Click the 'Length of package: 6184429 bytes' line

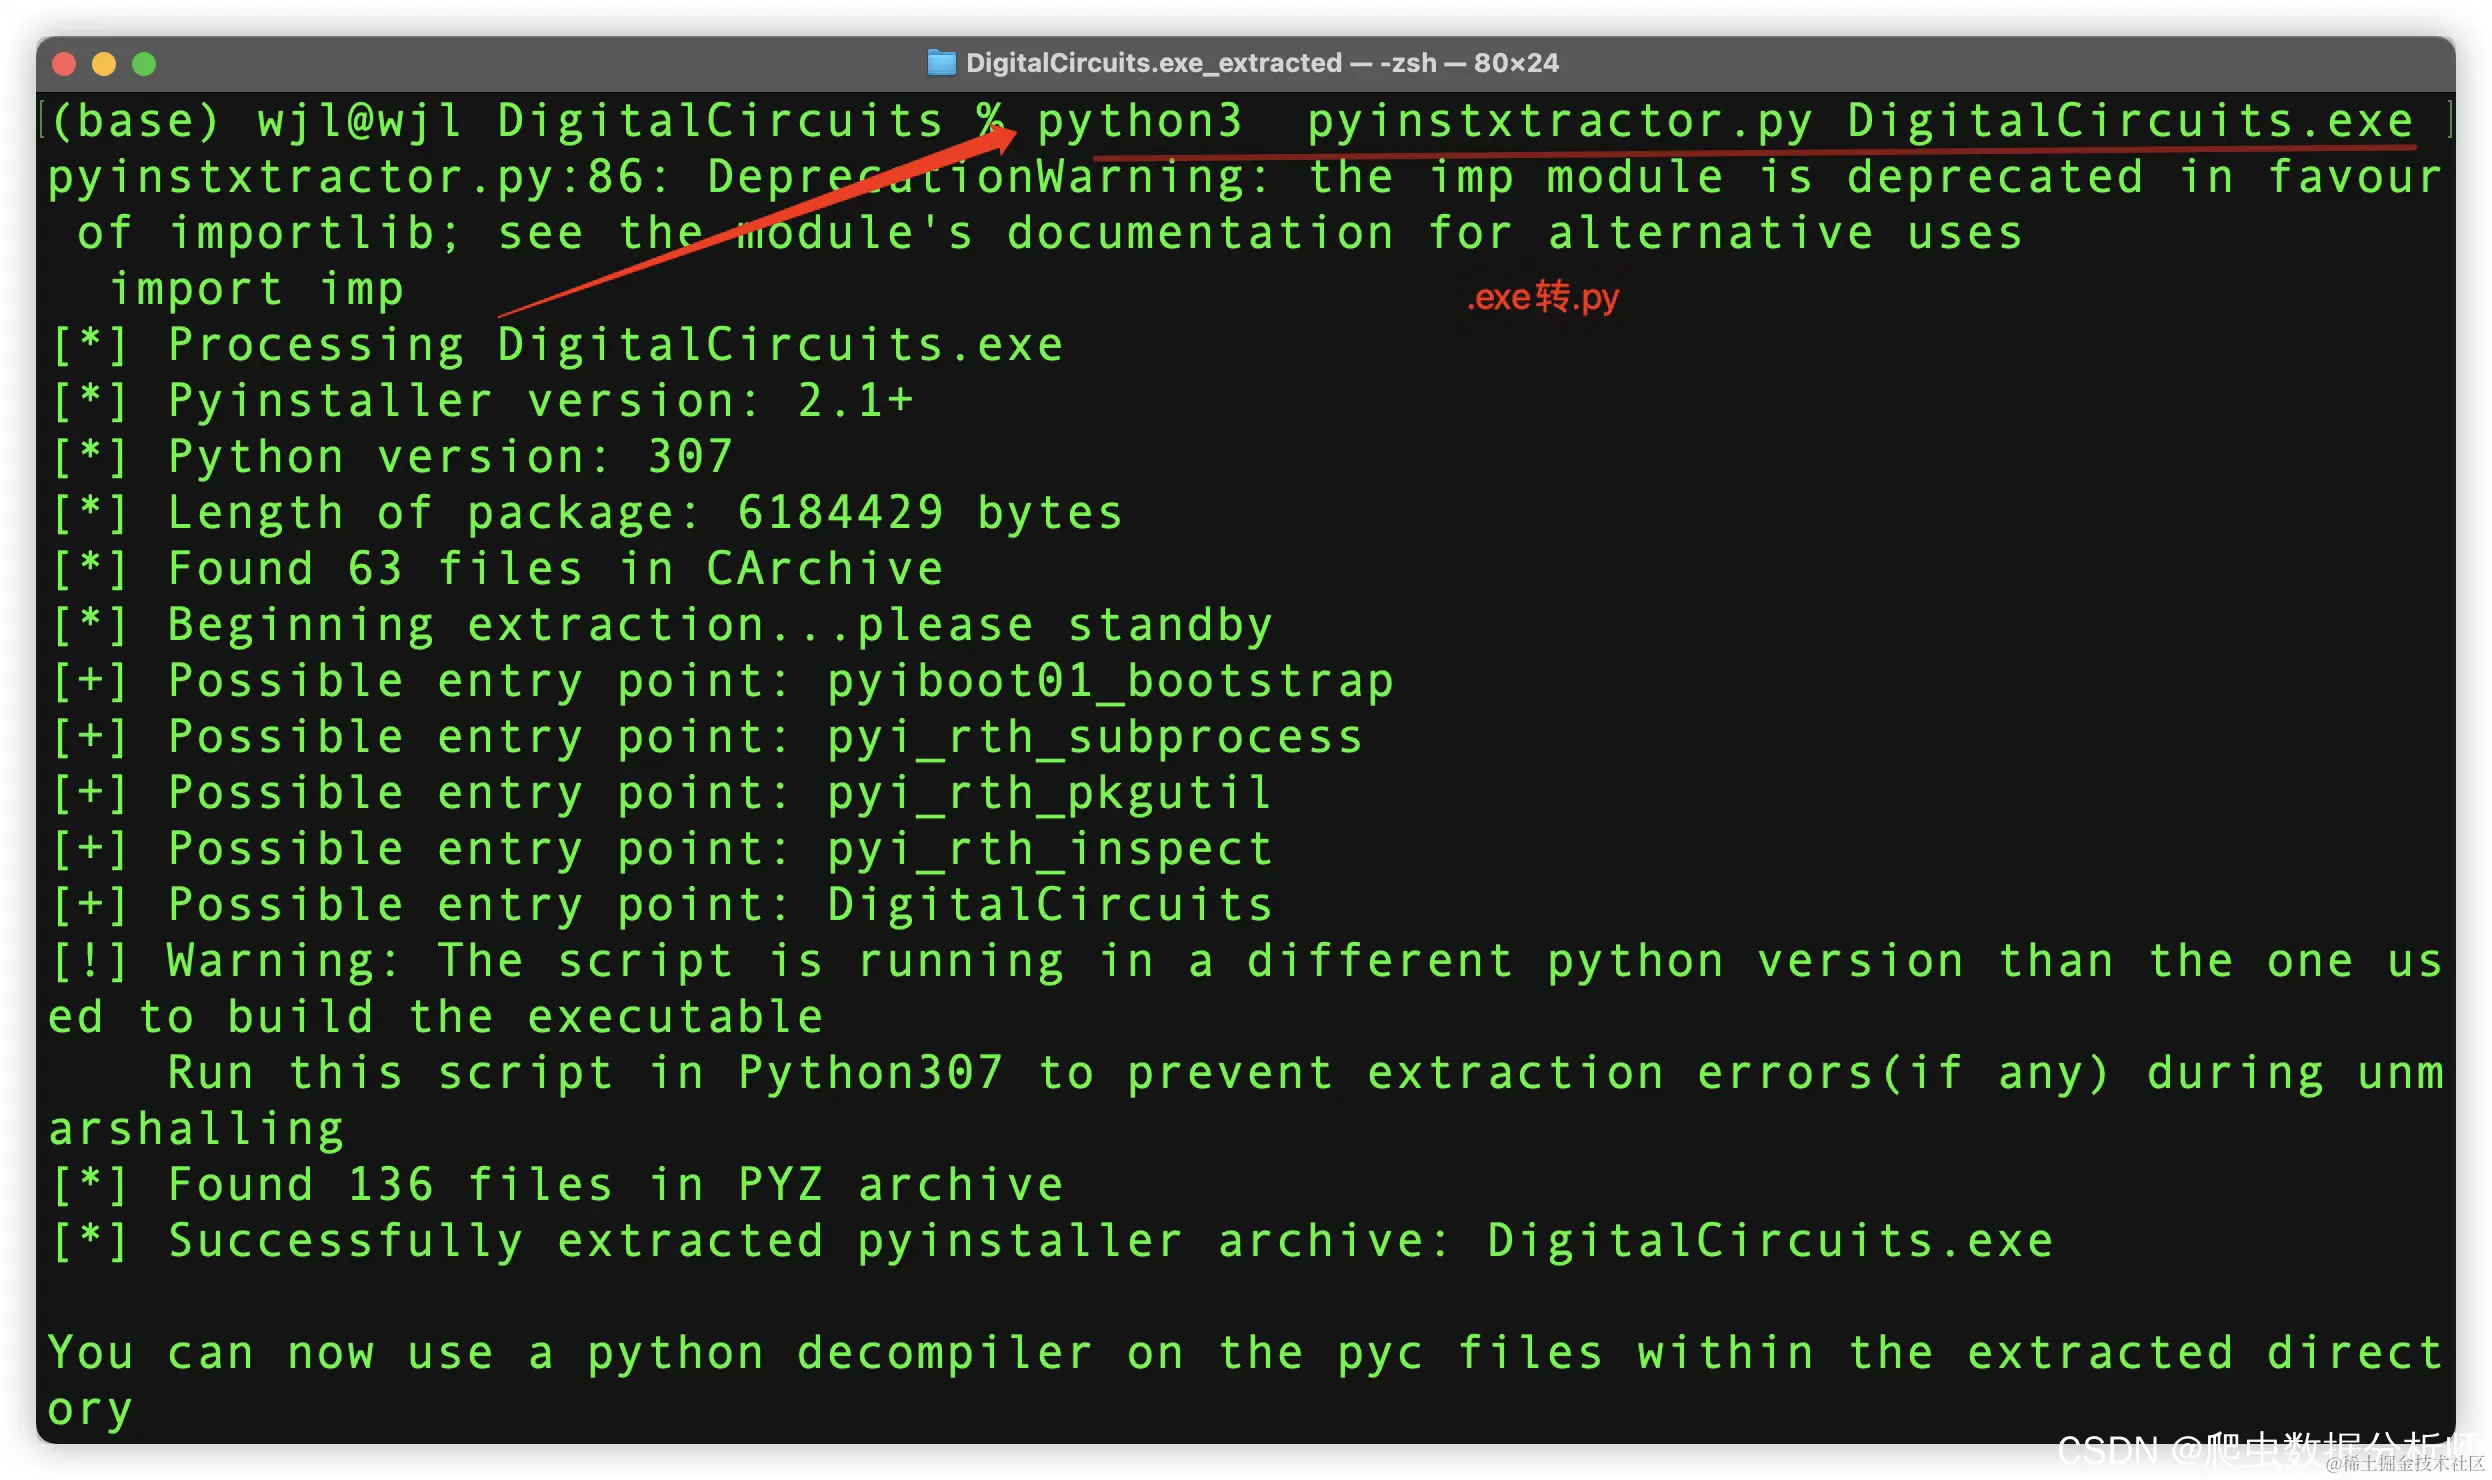645,513
